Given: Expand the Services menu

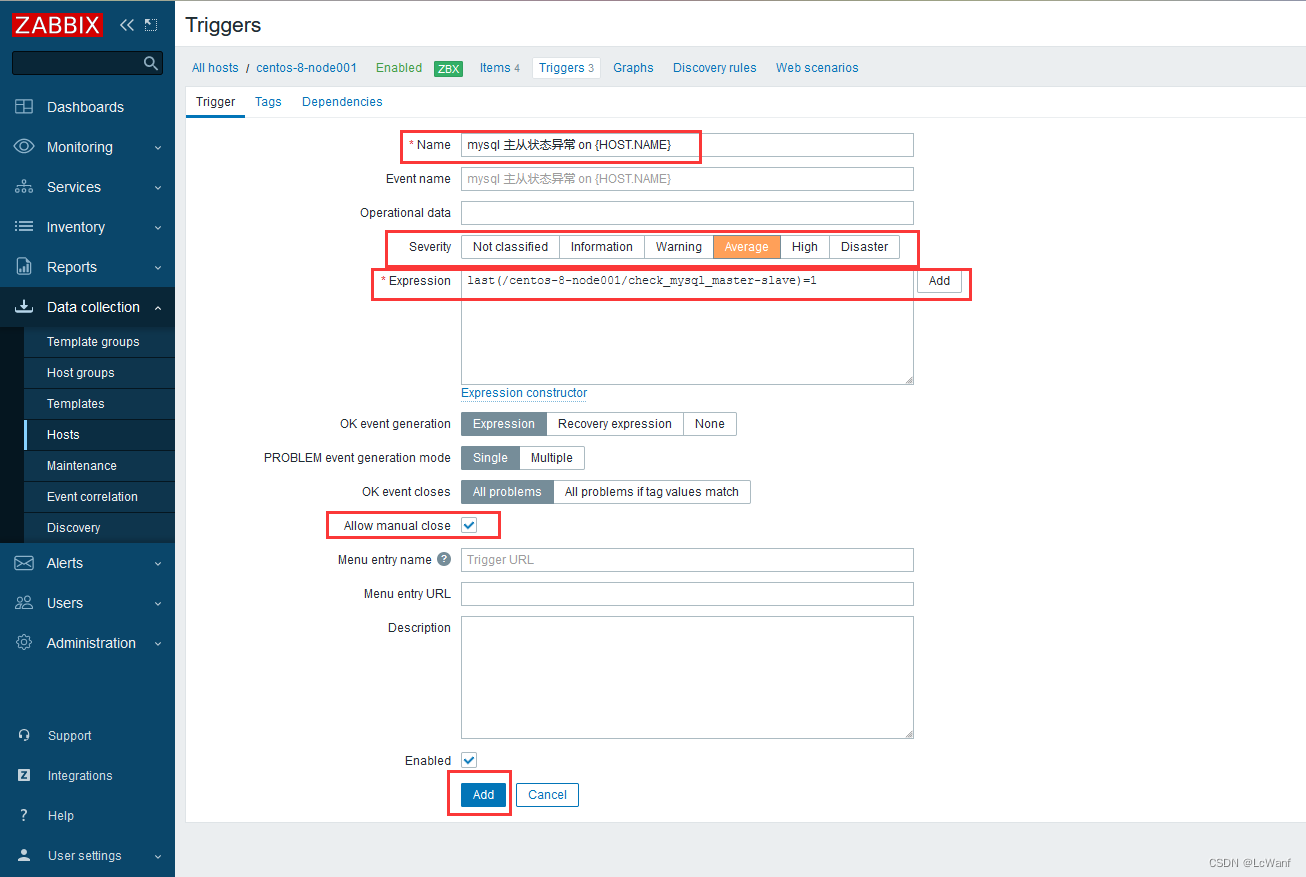Looking at the screenshot, I should (158, 187).
